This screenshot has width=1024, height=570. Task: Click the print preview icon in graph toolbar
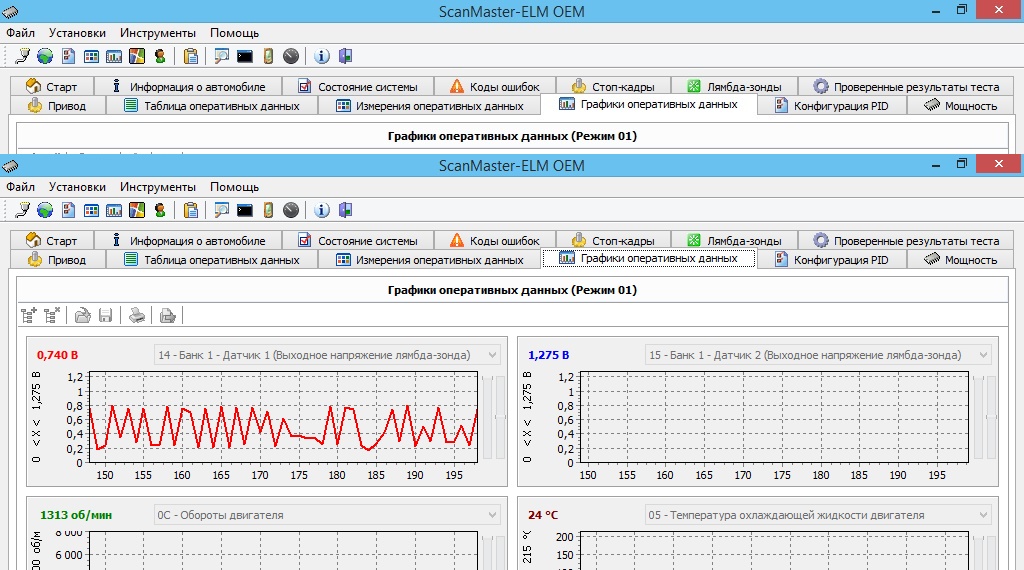click(168, 315)
